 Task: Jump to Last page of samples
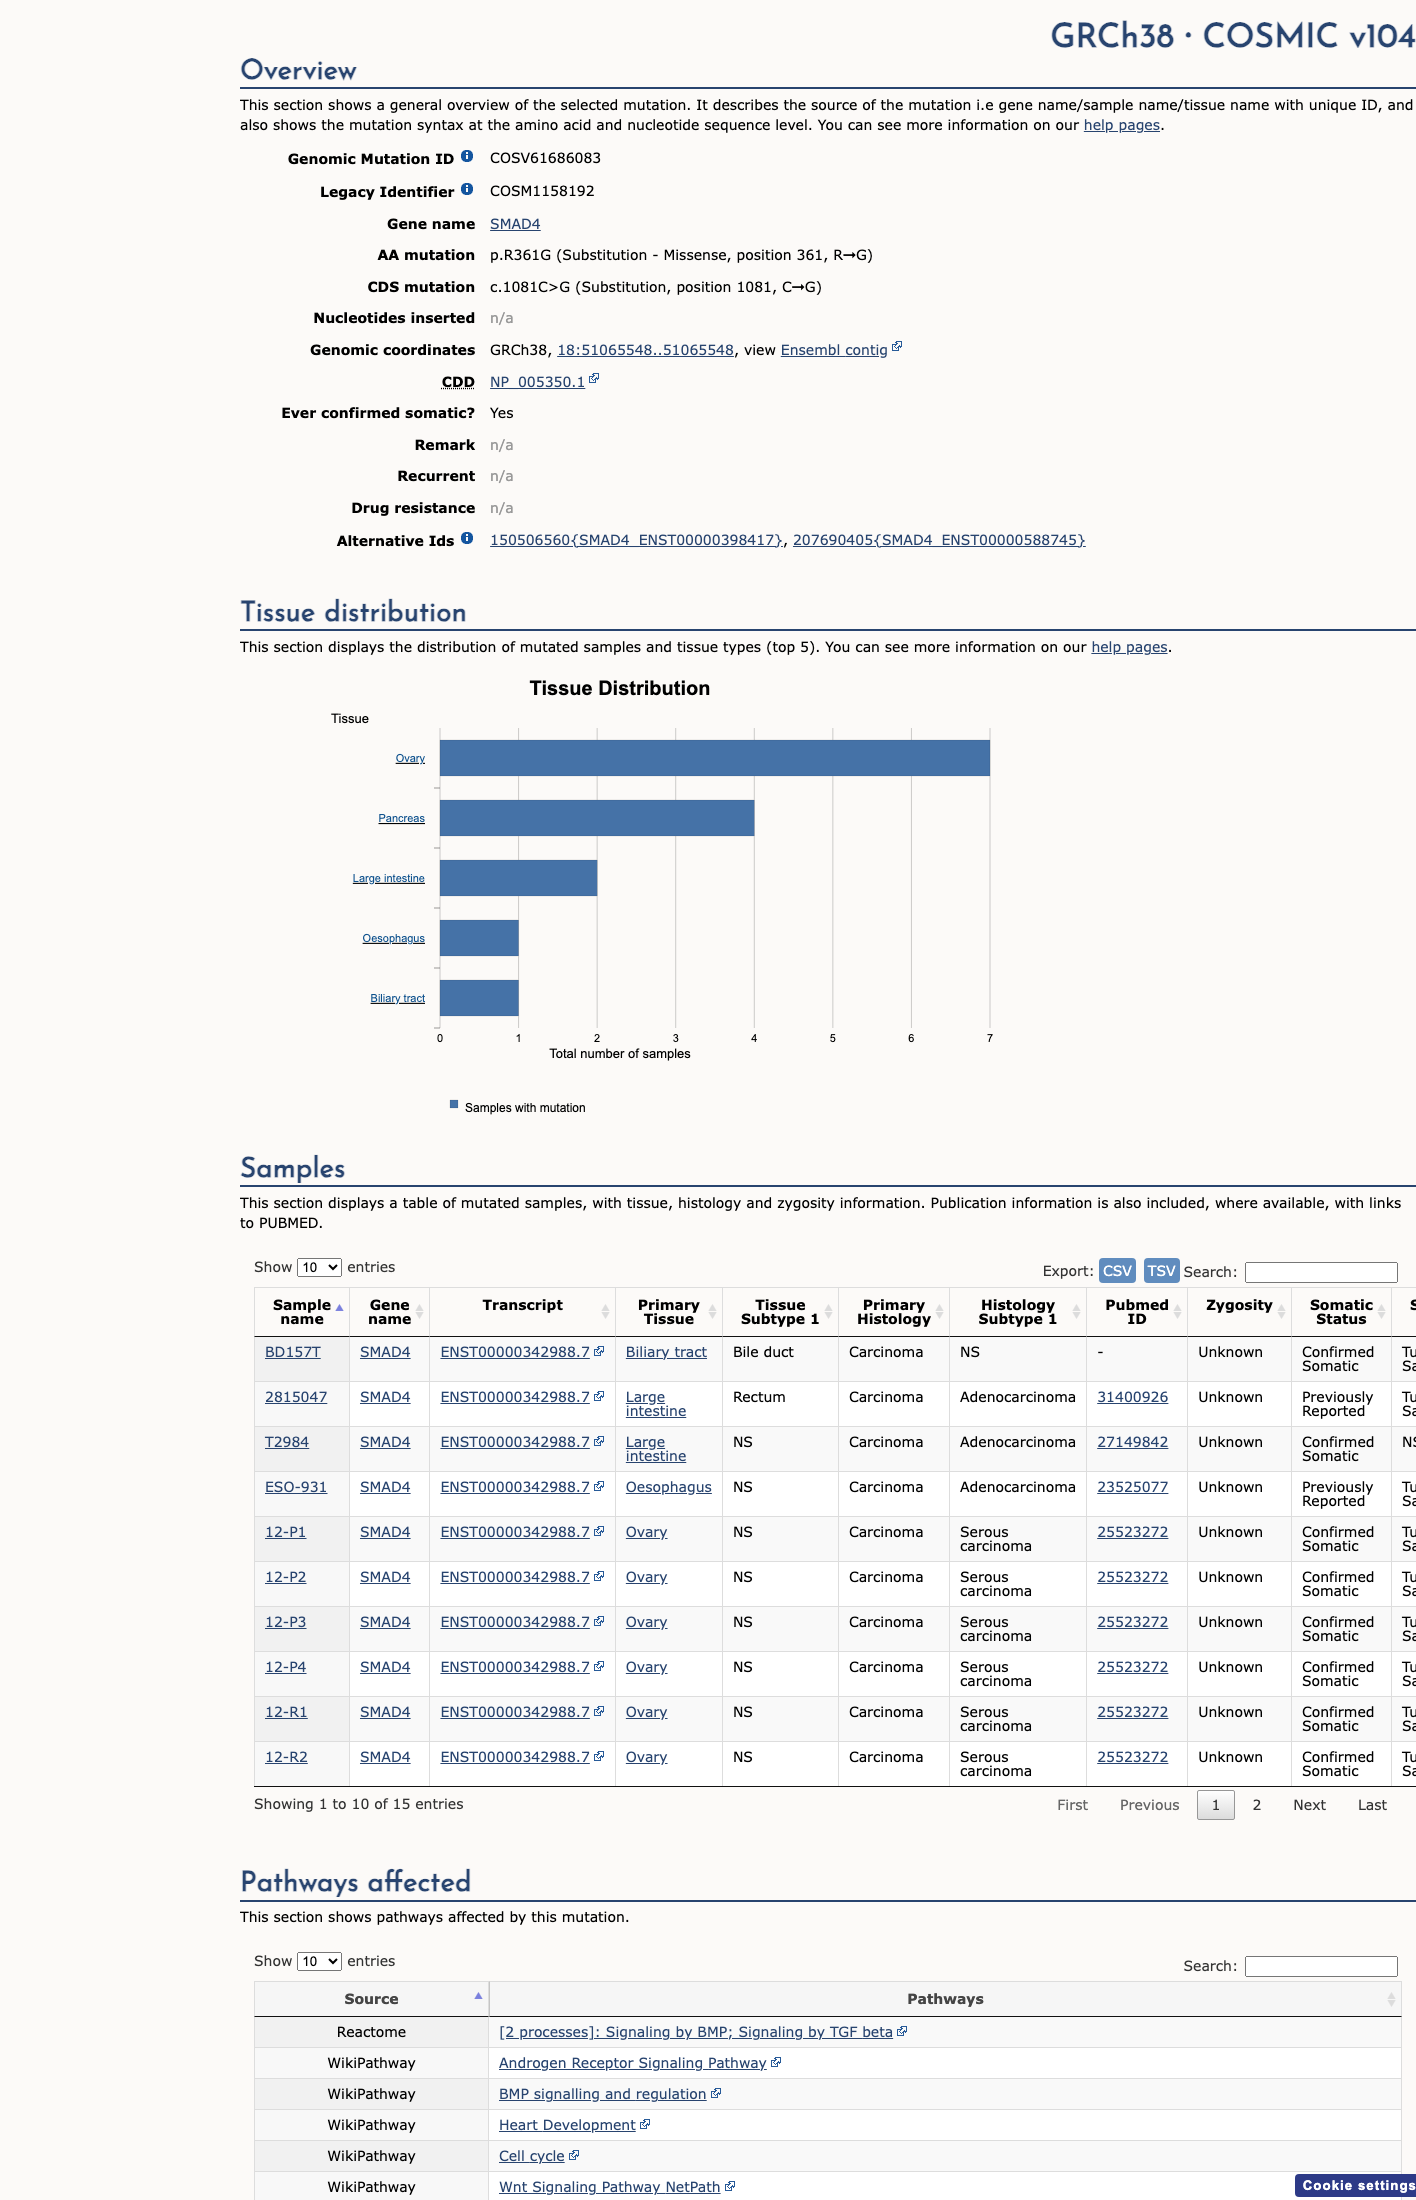point(1372,1805)
